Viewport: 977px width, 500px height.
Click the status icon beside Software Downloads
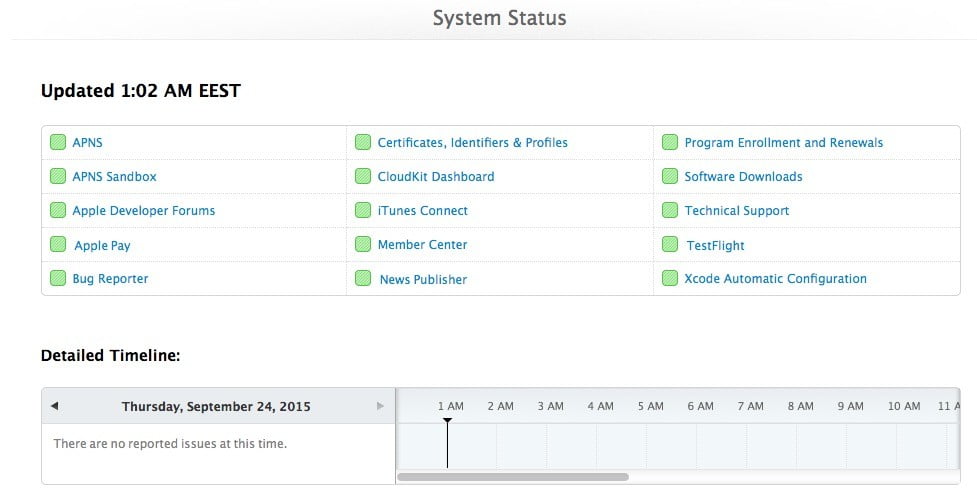point(670,177)
